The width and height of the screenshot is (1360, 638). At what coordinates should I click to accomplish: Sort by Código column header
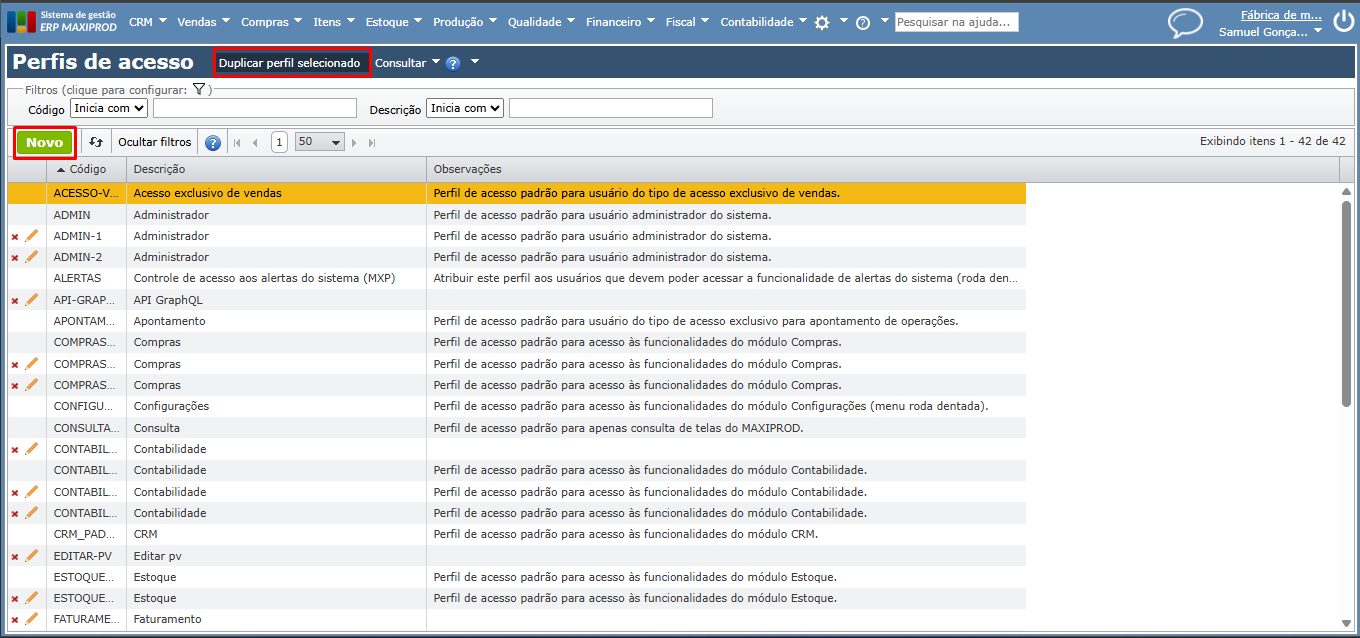pyautogui.click(x=87, y=169)
